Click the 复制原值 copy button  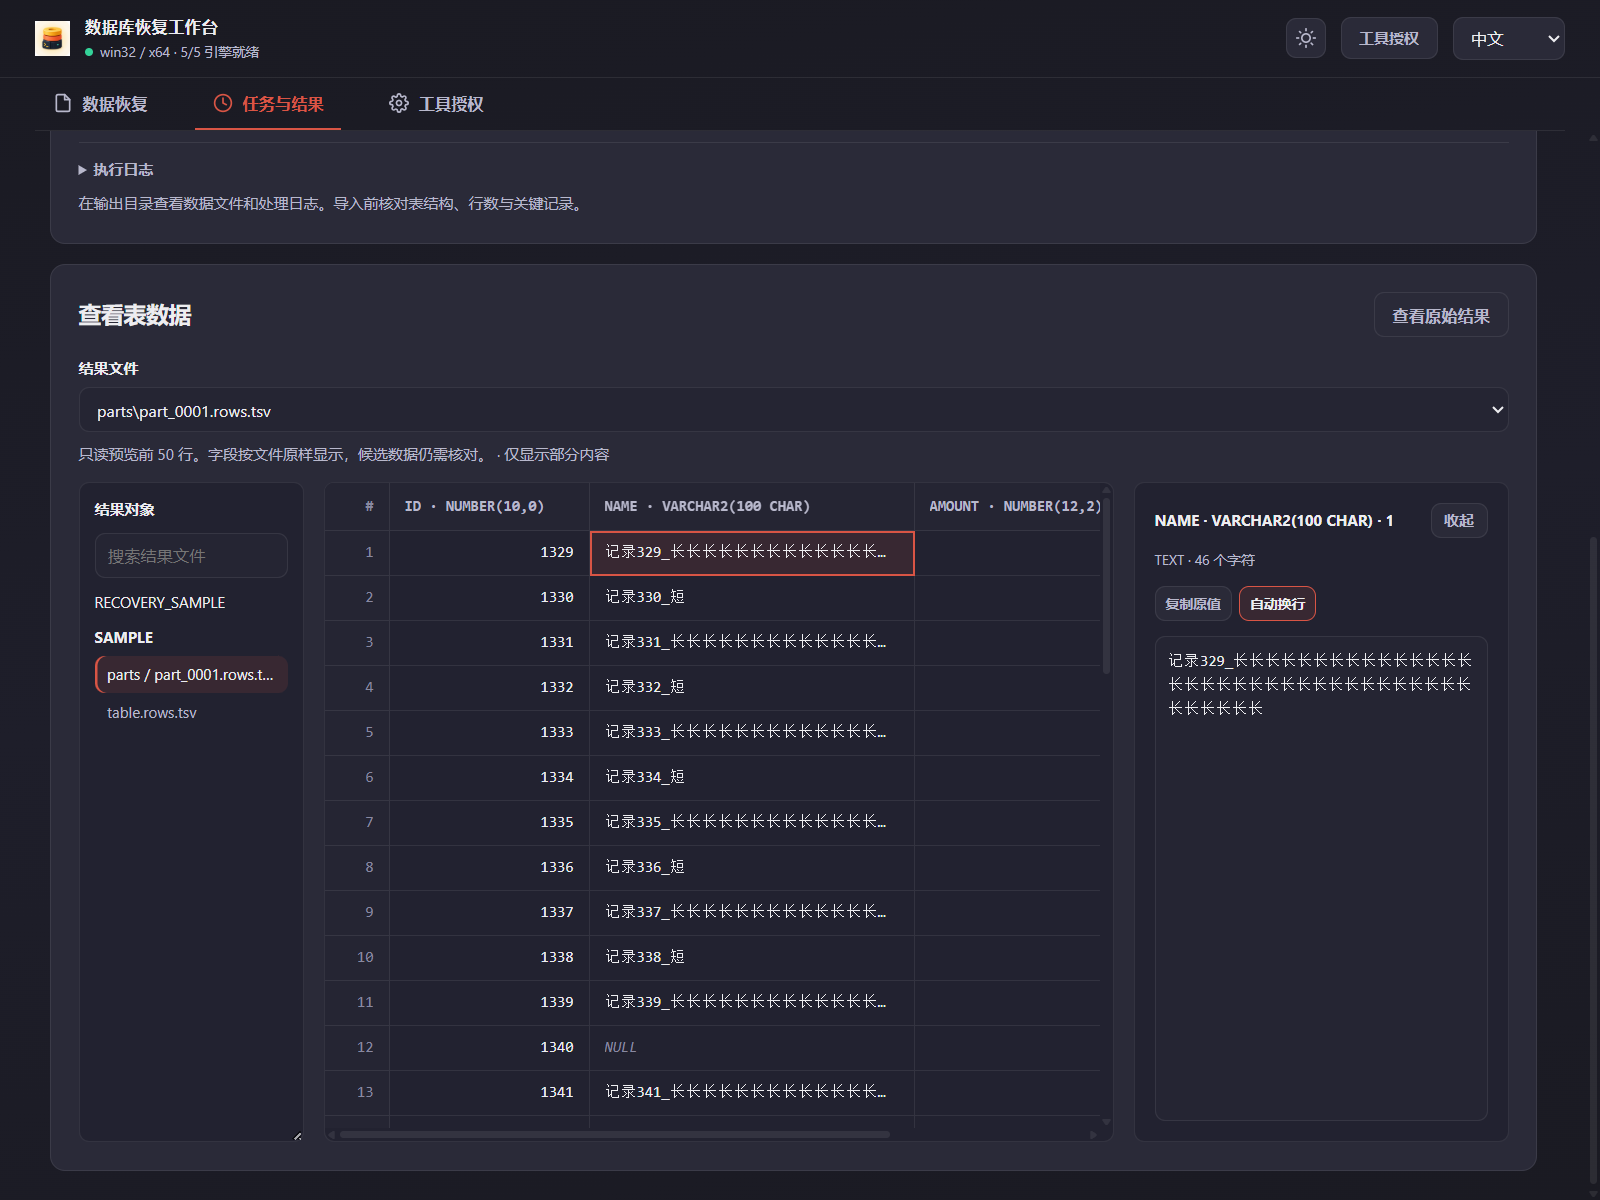(1193, 604)
